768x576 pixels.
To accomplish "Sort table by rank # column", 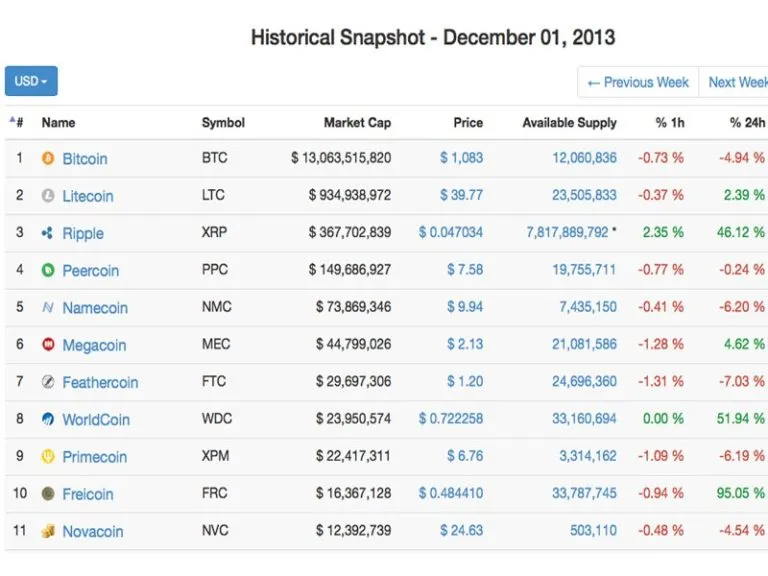I will click(x=17, y=122).
